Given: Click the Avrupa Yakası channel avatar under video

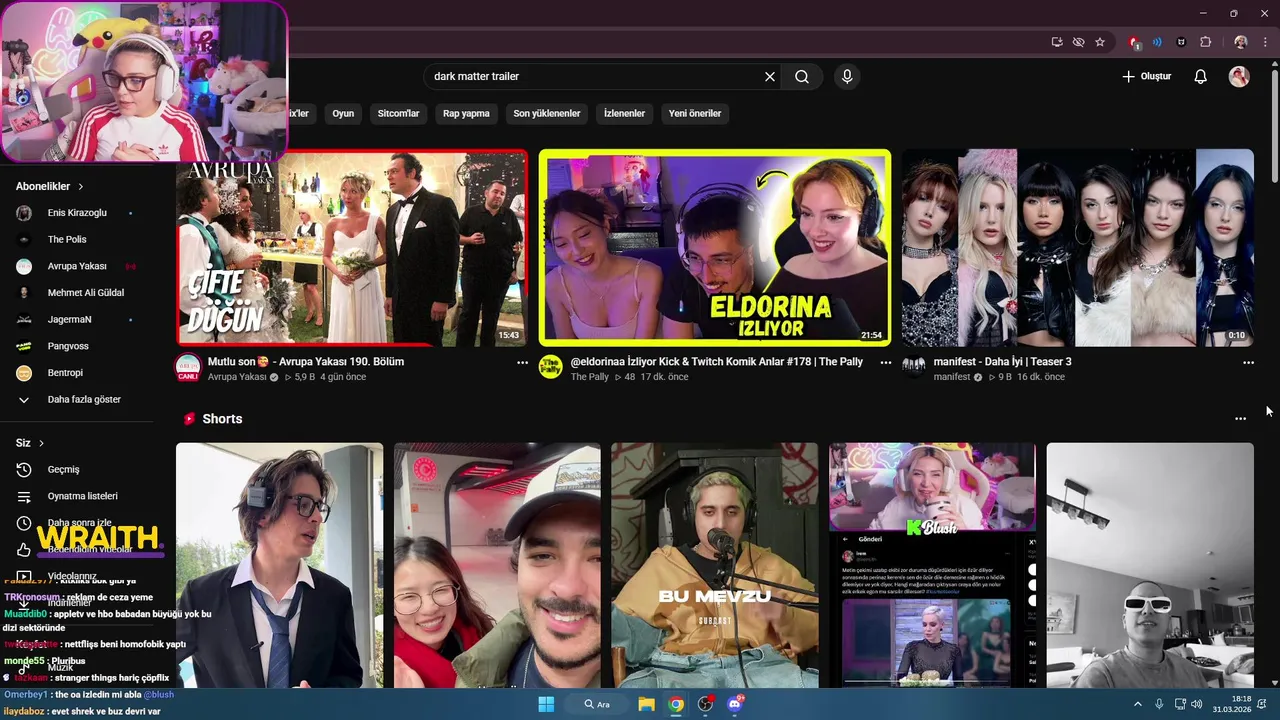Looking at the screenshot, I should coord(188,368).
